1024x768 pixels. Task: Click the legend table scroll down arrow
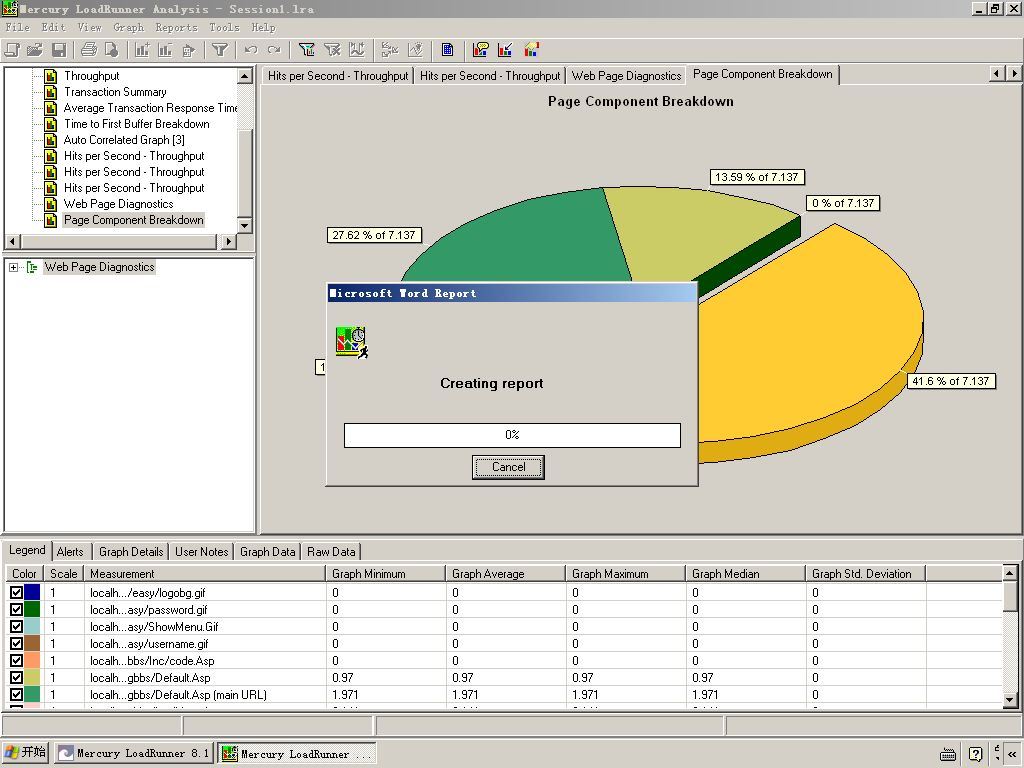[x=1010, y=700]
